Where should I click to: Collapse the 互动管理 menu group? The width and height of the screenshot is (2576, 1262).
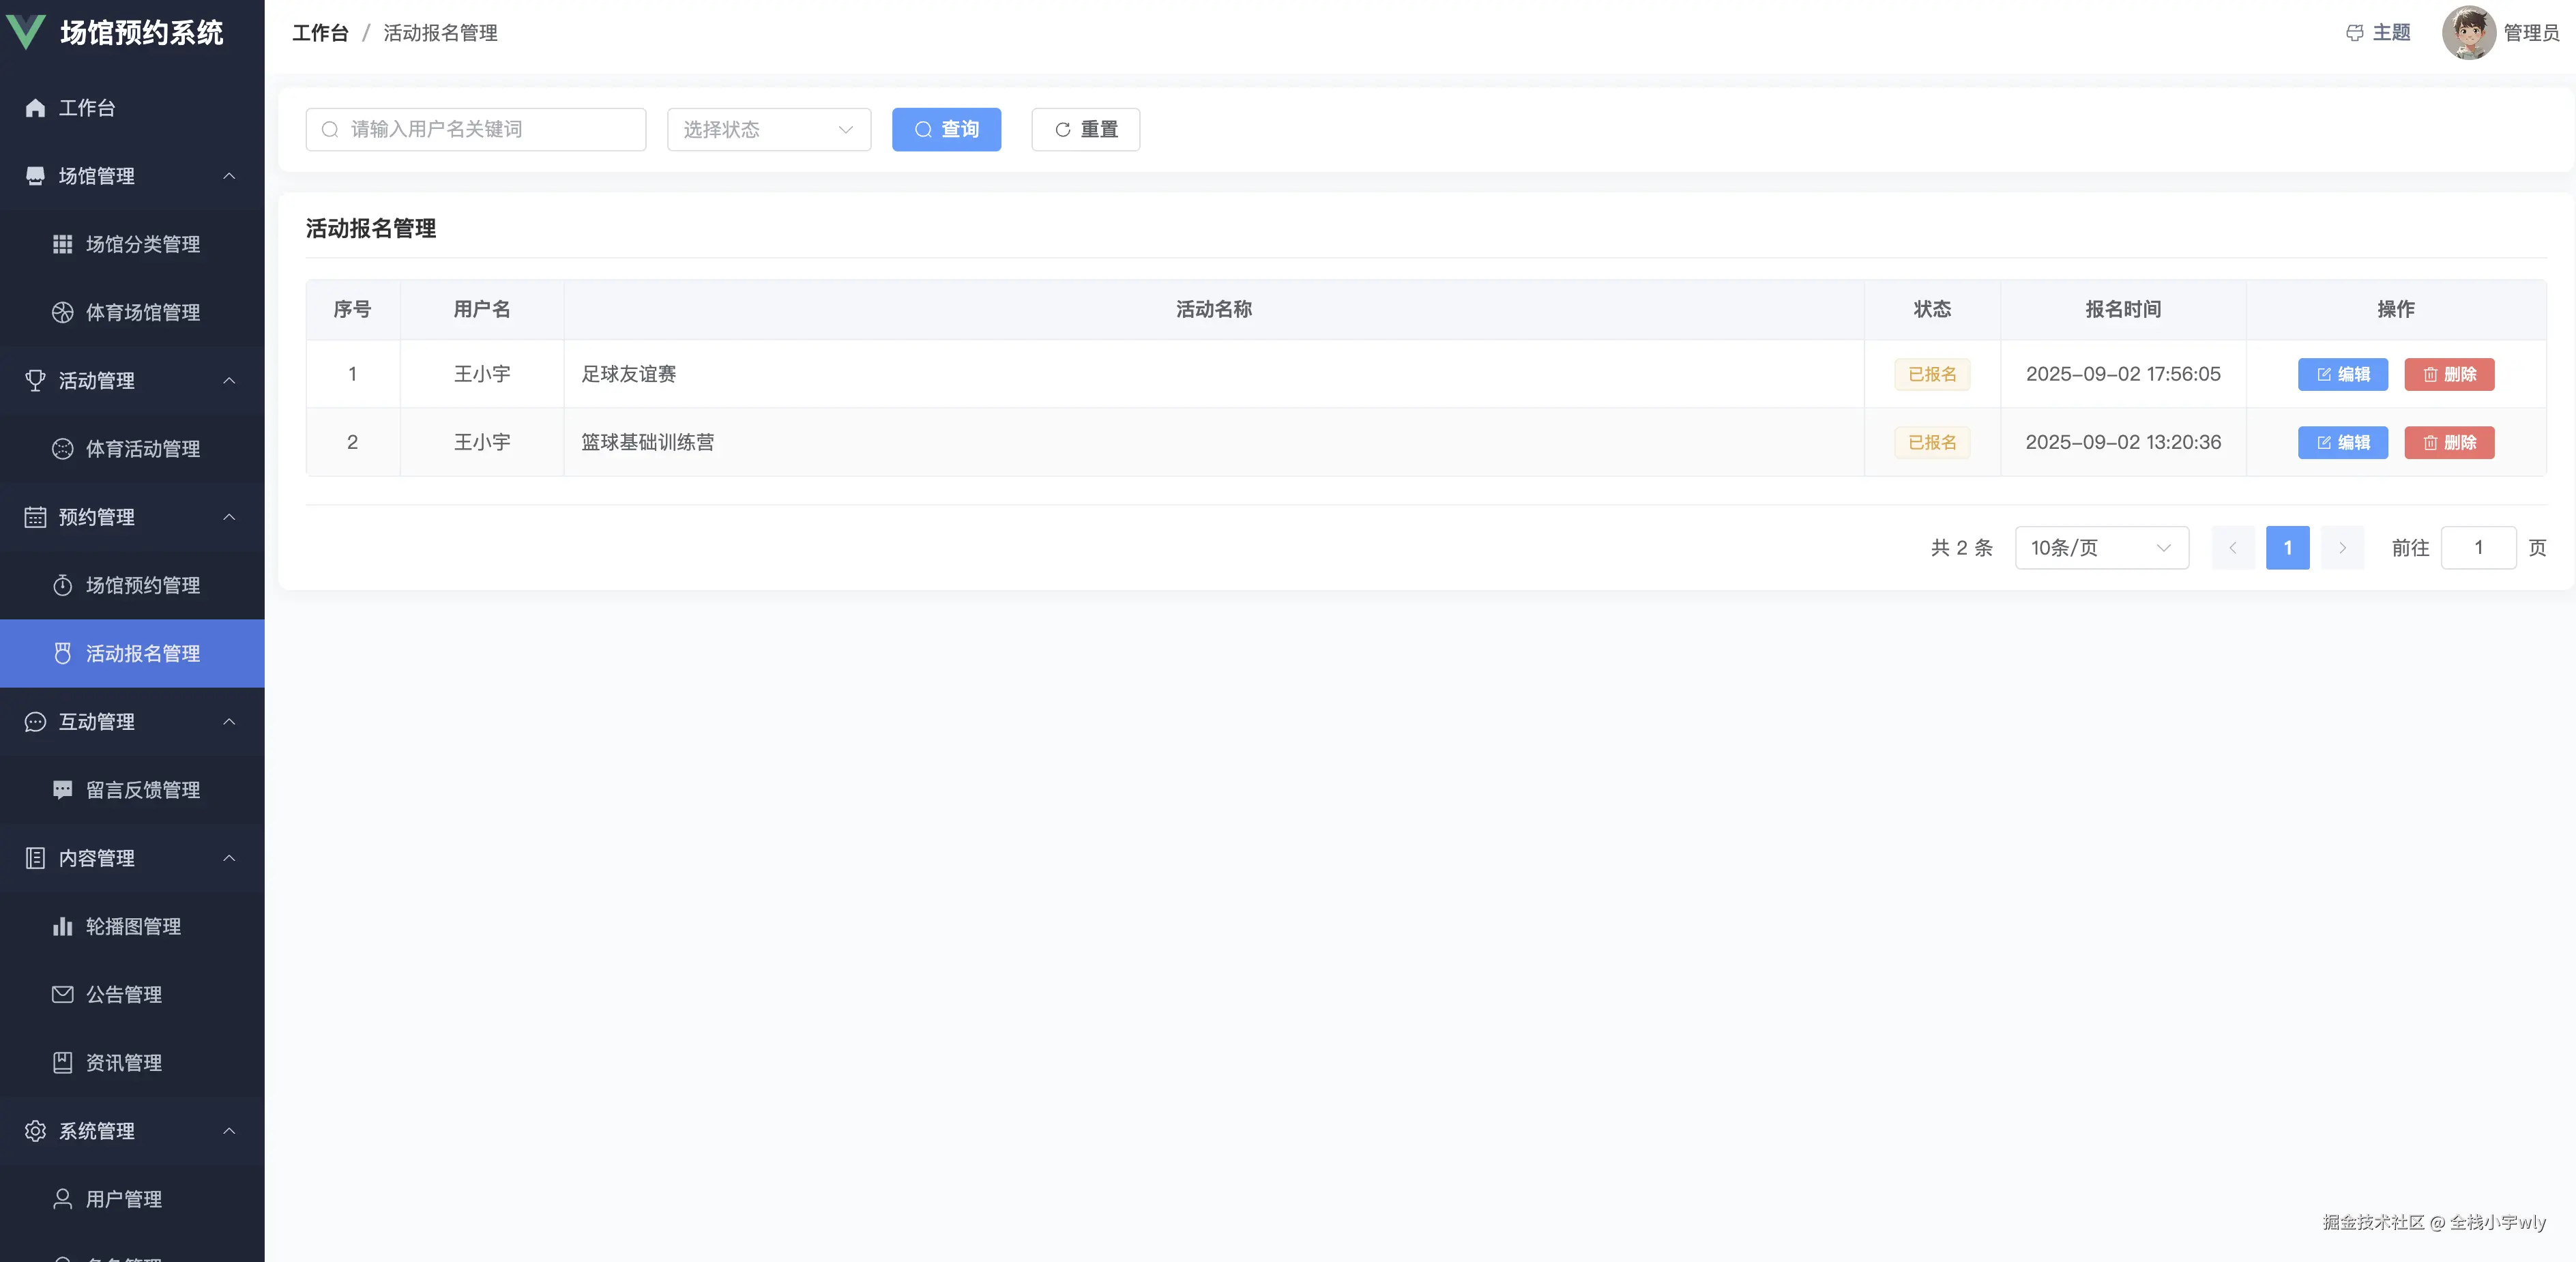pos(229,722)
